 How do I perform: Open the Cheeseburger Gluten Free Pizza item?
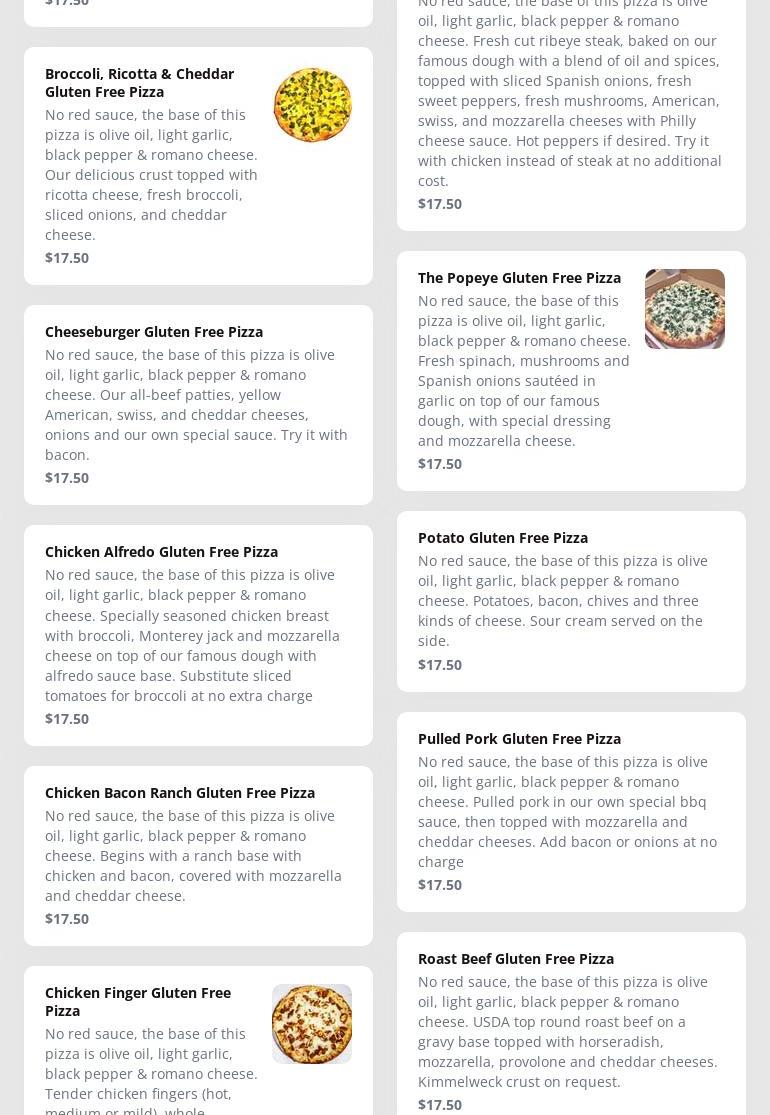154,332
